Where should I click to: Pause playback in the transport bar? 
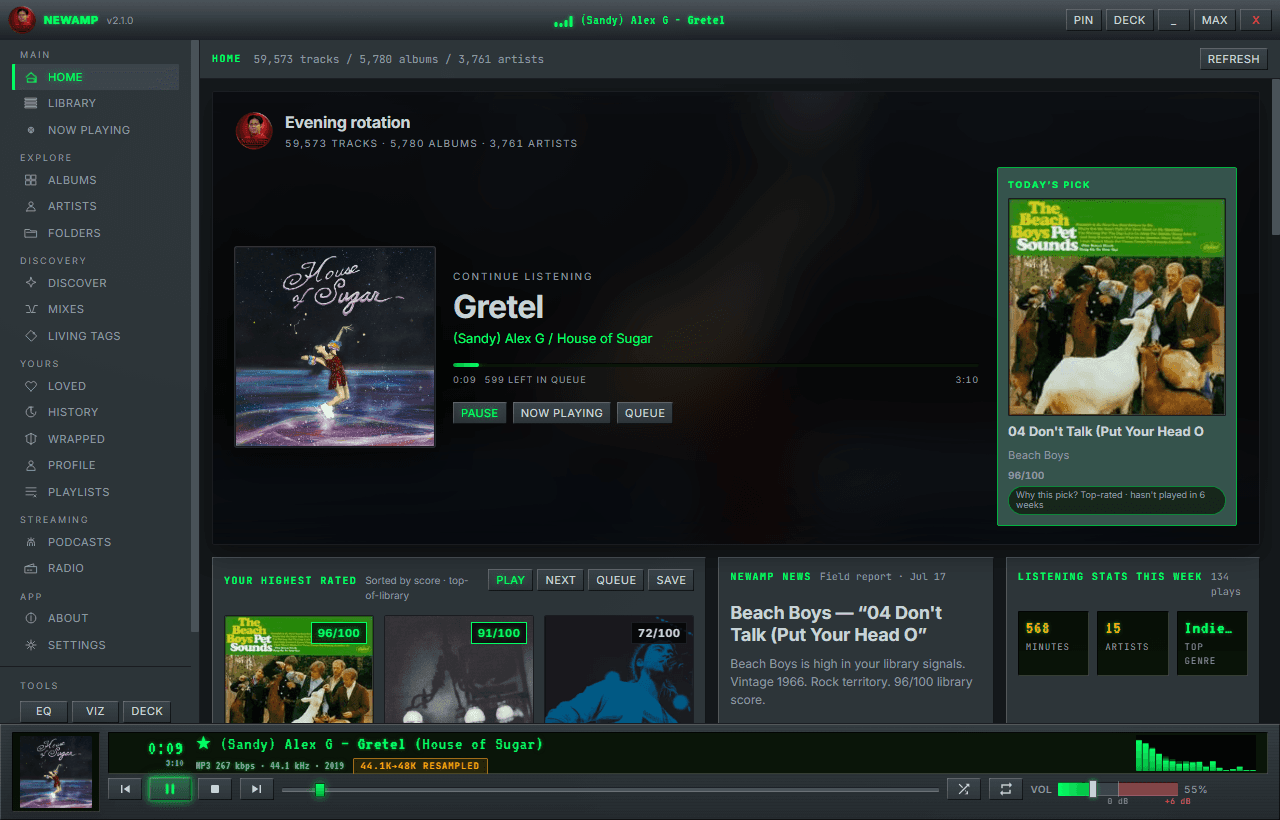tap(170, 789)
